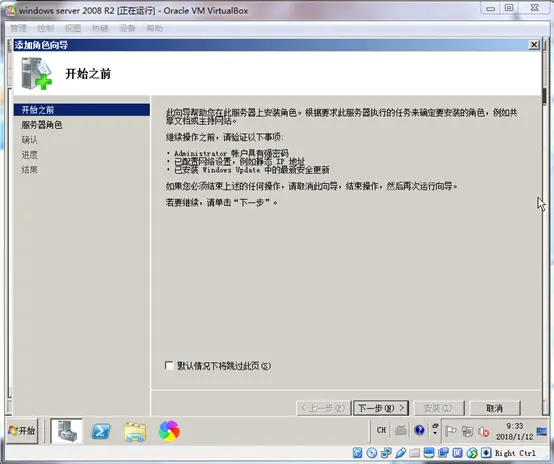Launch Windows PowerShell from the taskbar
The image size is (554, 464).
point(101,431)
